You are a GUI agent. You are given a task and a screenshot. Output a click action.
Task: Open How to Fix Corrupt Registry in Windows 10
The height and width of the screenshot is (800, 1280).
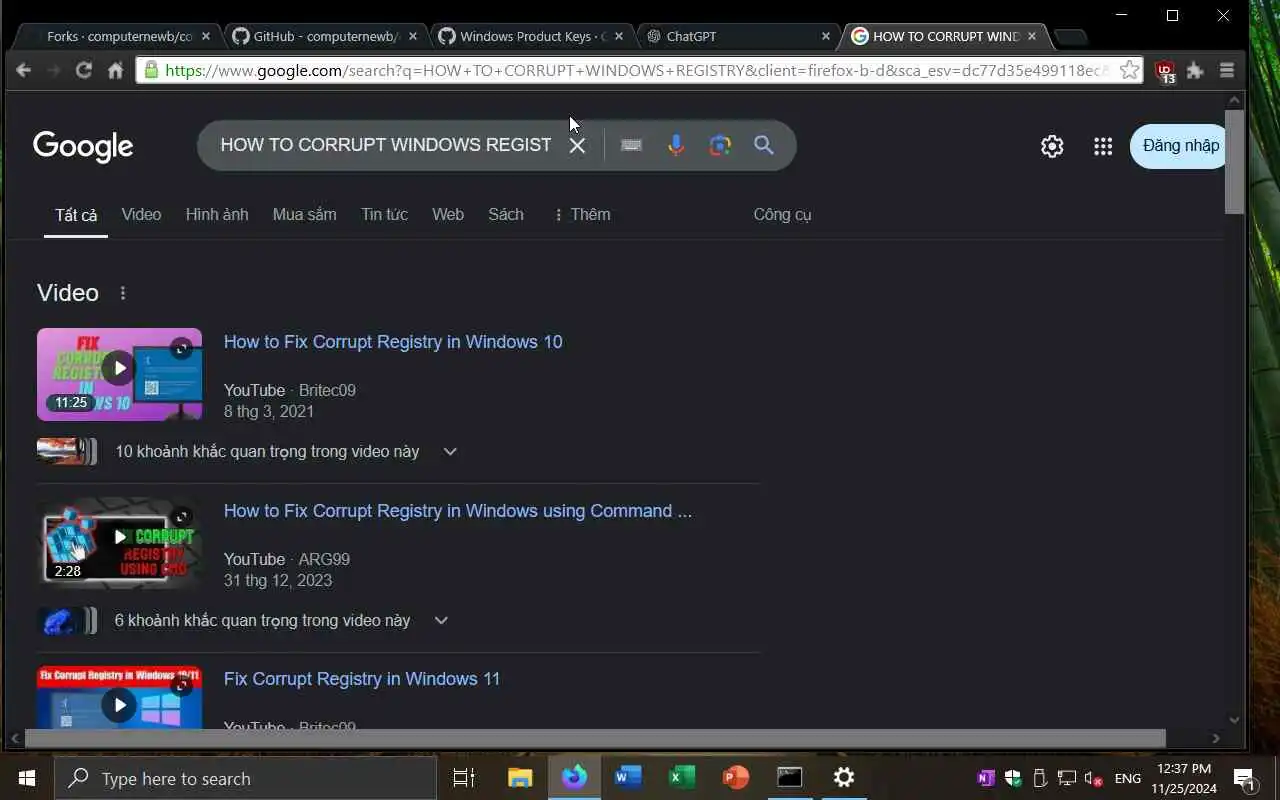(393, 342)
